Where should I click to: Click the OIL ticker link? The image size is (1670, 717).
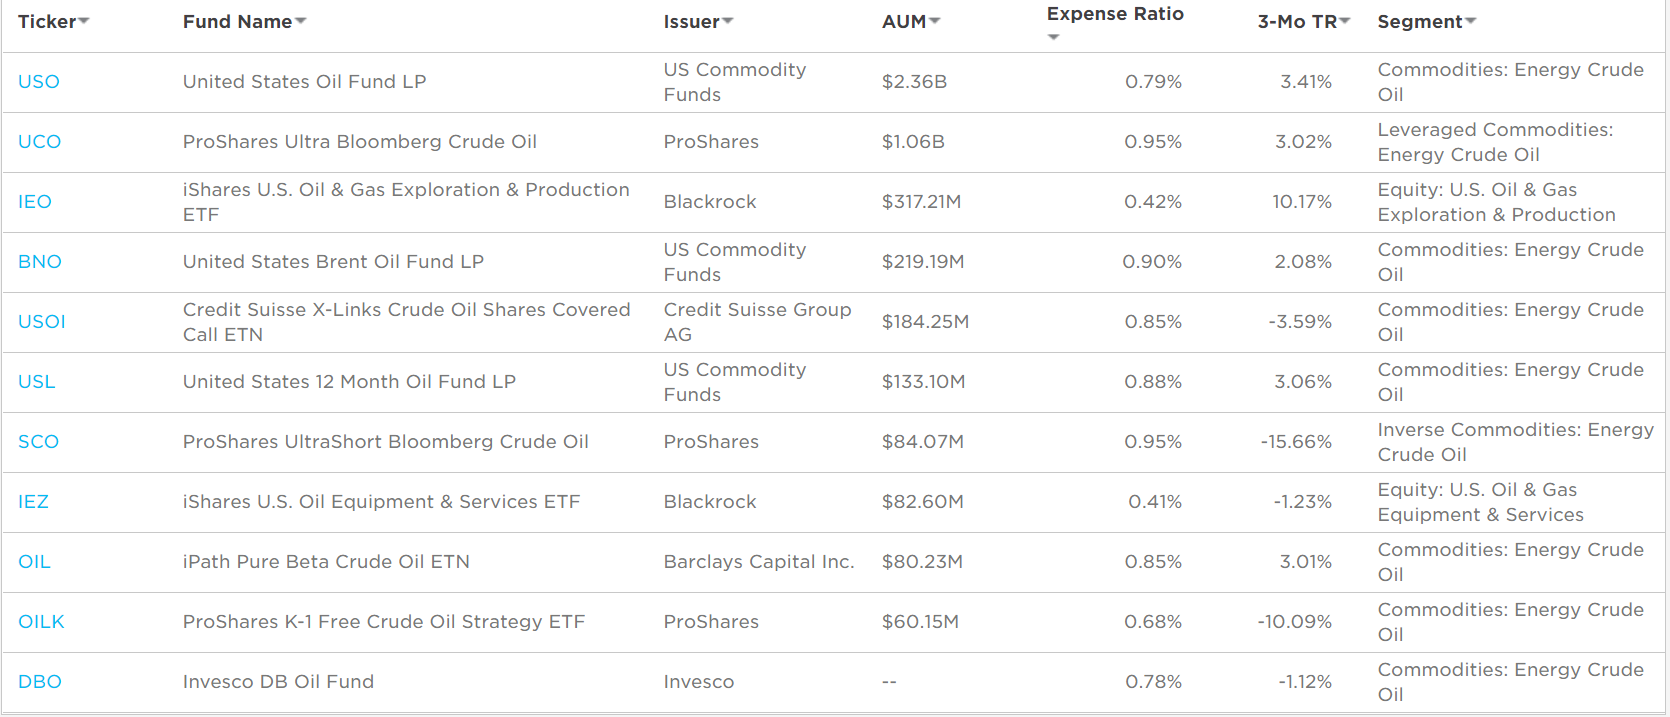[35, 562]
